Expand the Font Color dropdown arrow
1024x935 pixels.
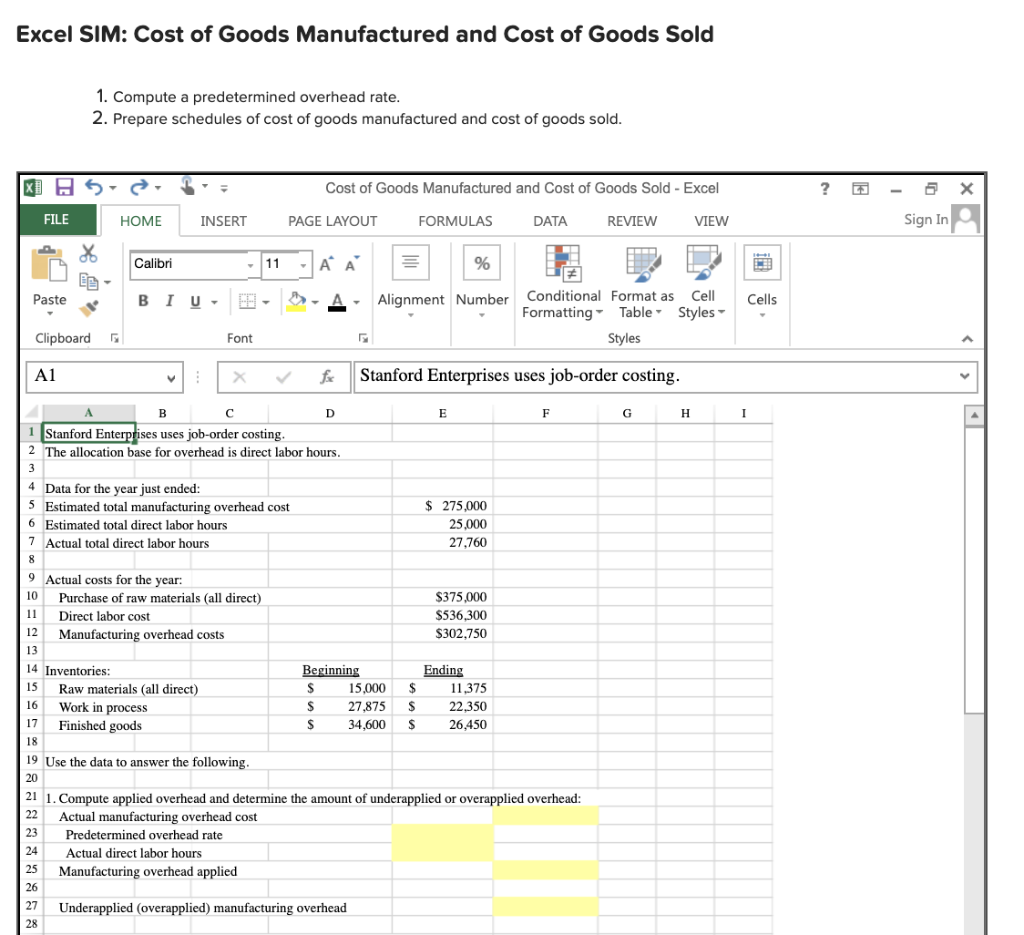point(357,302)
